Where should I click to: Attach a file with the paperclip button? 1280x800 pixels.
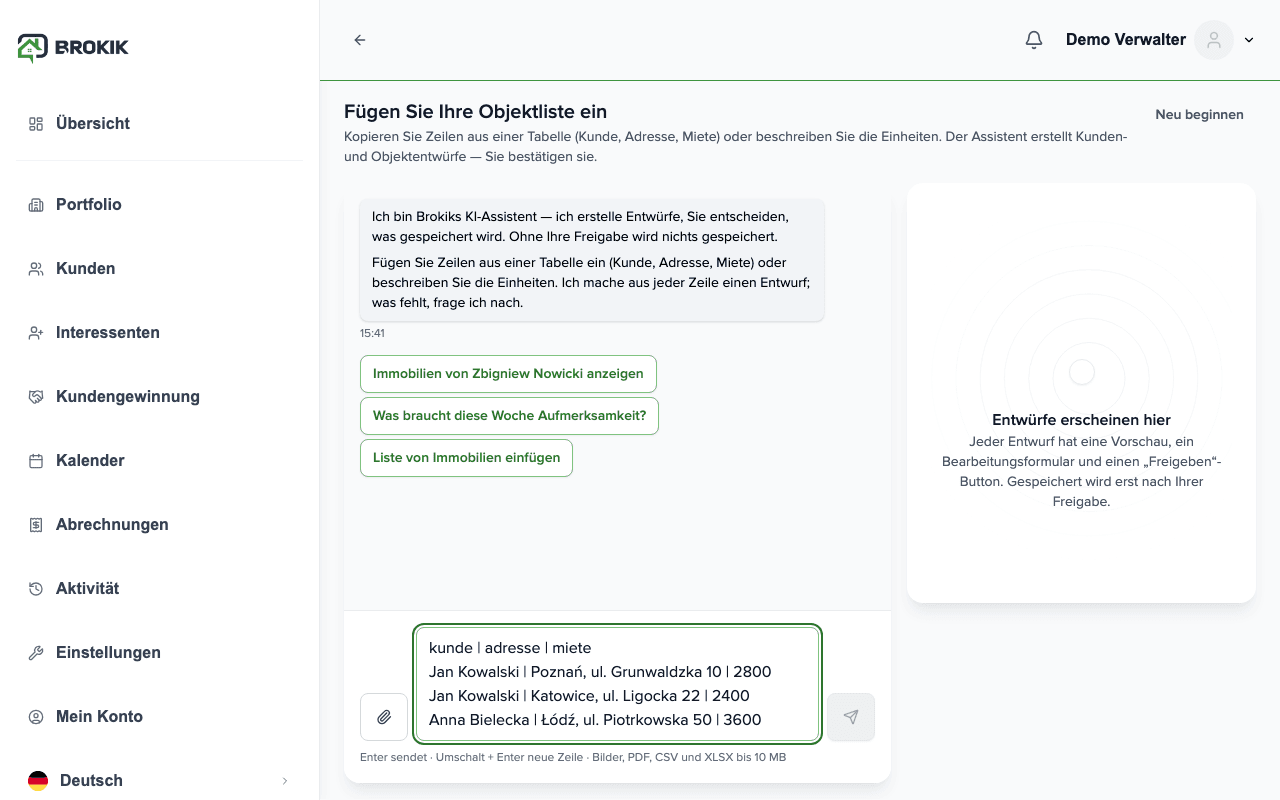(384, 717)
